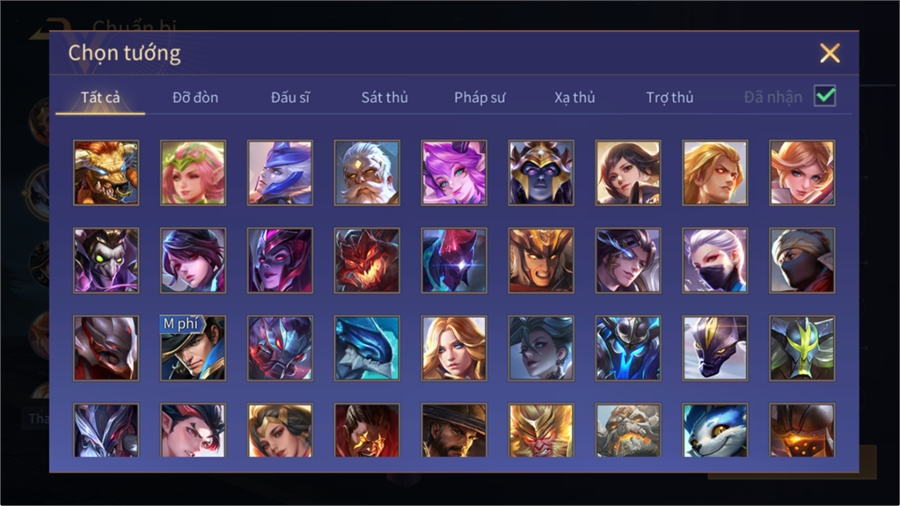The height and width of the screenshot is (506, 900).
Task: Pick the white-haired masked ninja hero
Action: [715, 260]
